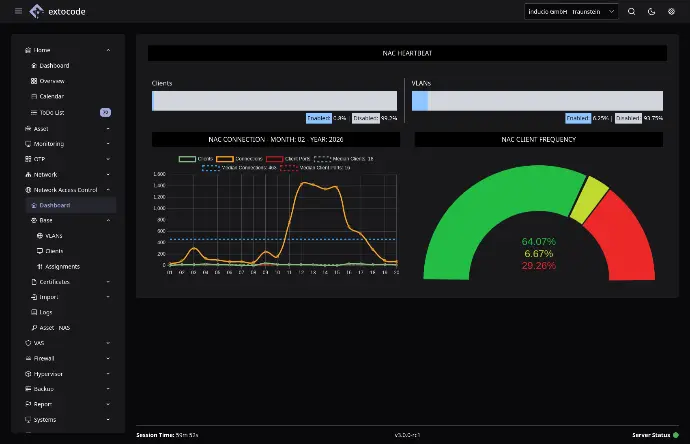Click the Firewall icon in sidebar

pos(27,357)
